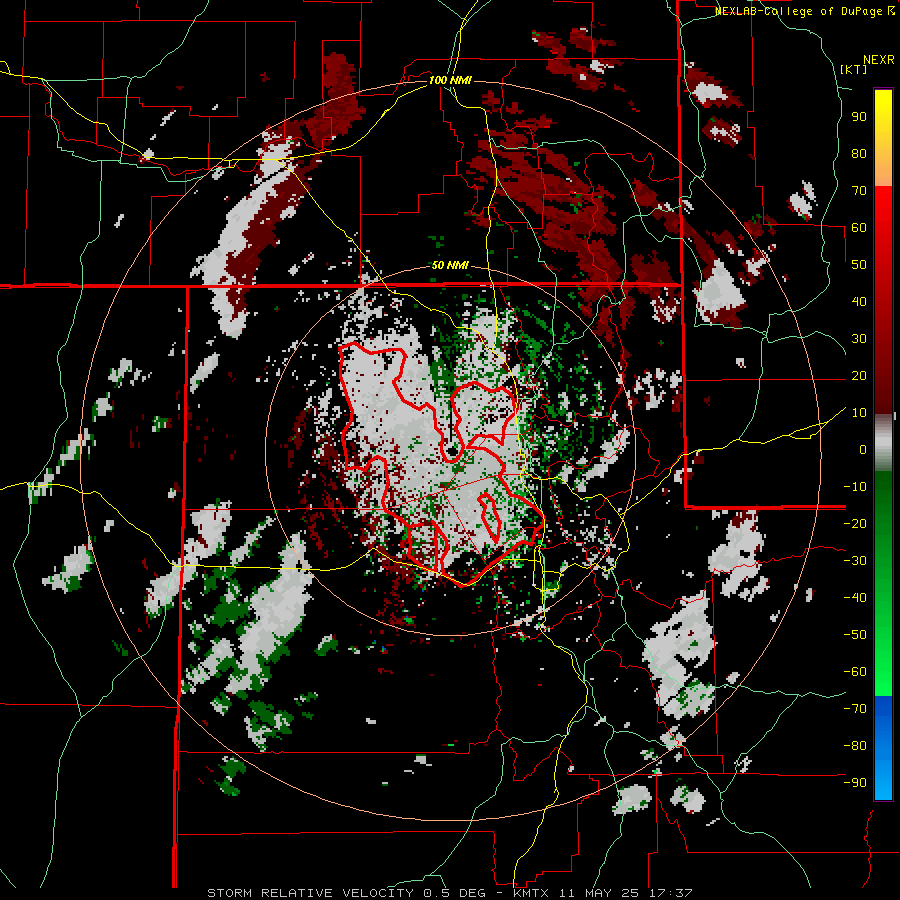This screenshot has width=900, height=900.
Task: Click the -50 value on velocity scale
Action: [855, 635]
